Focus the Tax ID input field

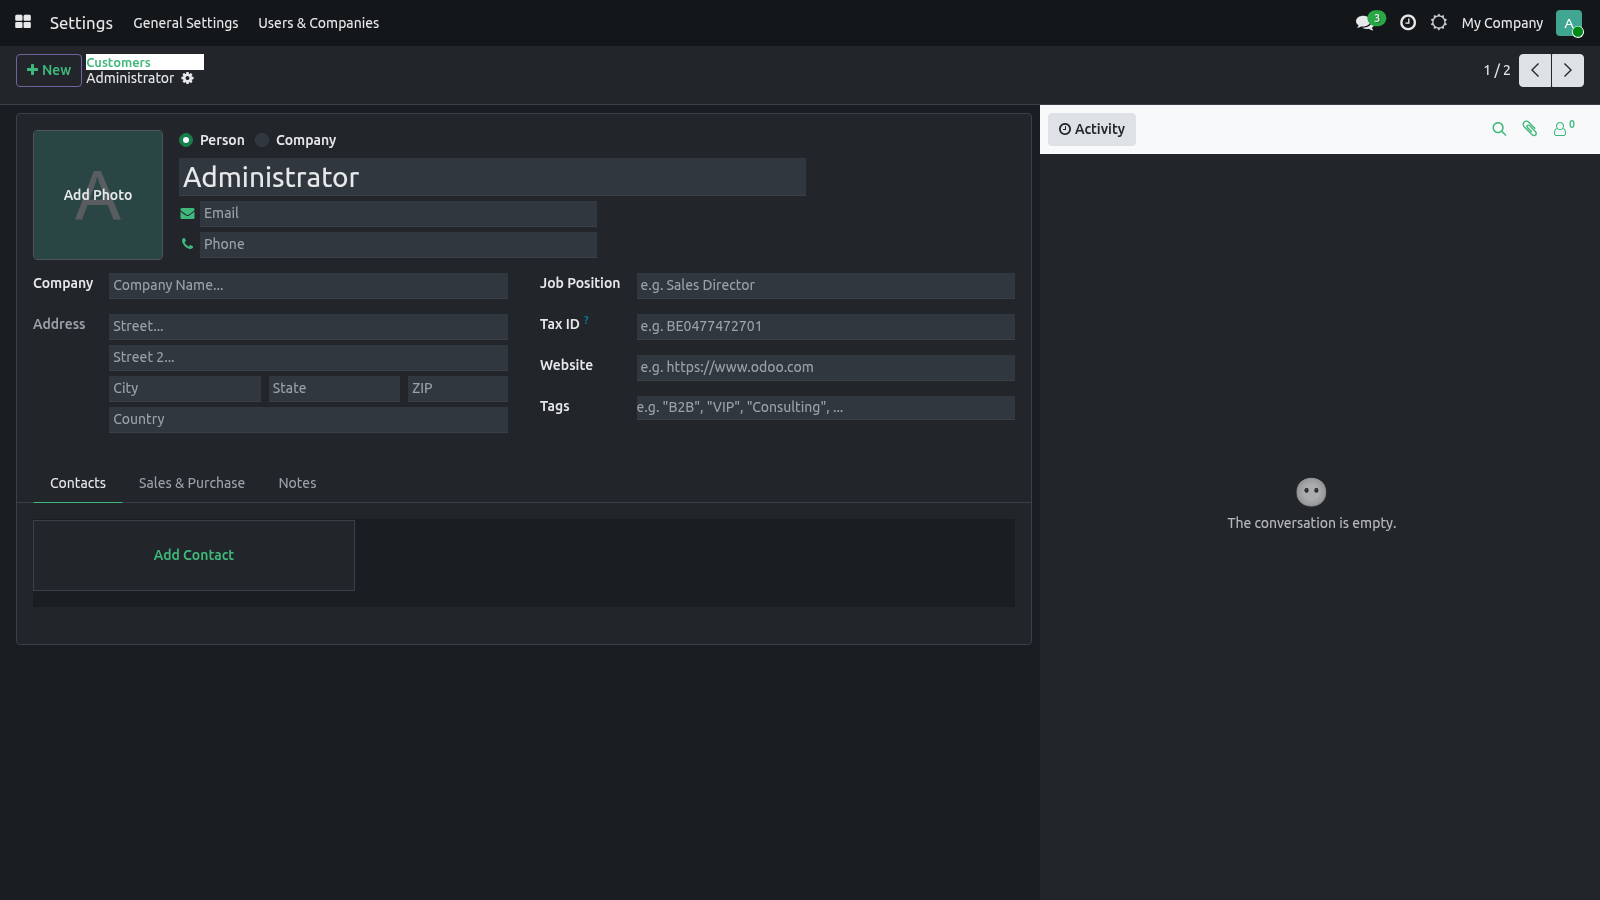[825, 327]
